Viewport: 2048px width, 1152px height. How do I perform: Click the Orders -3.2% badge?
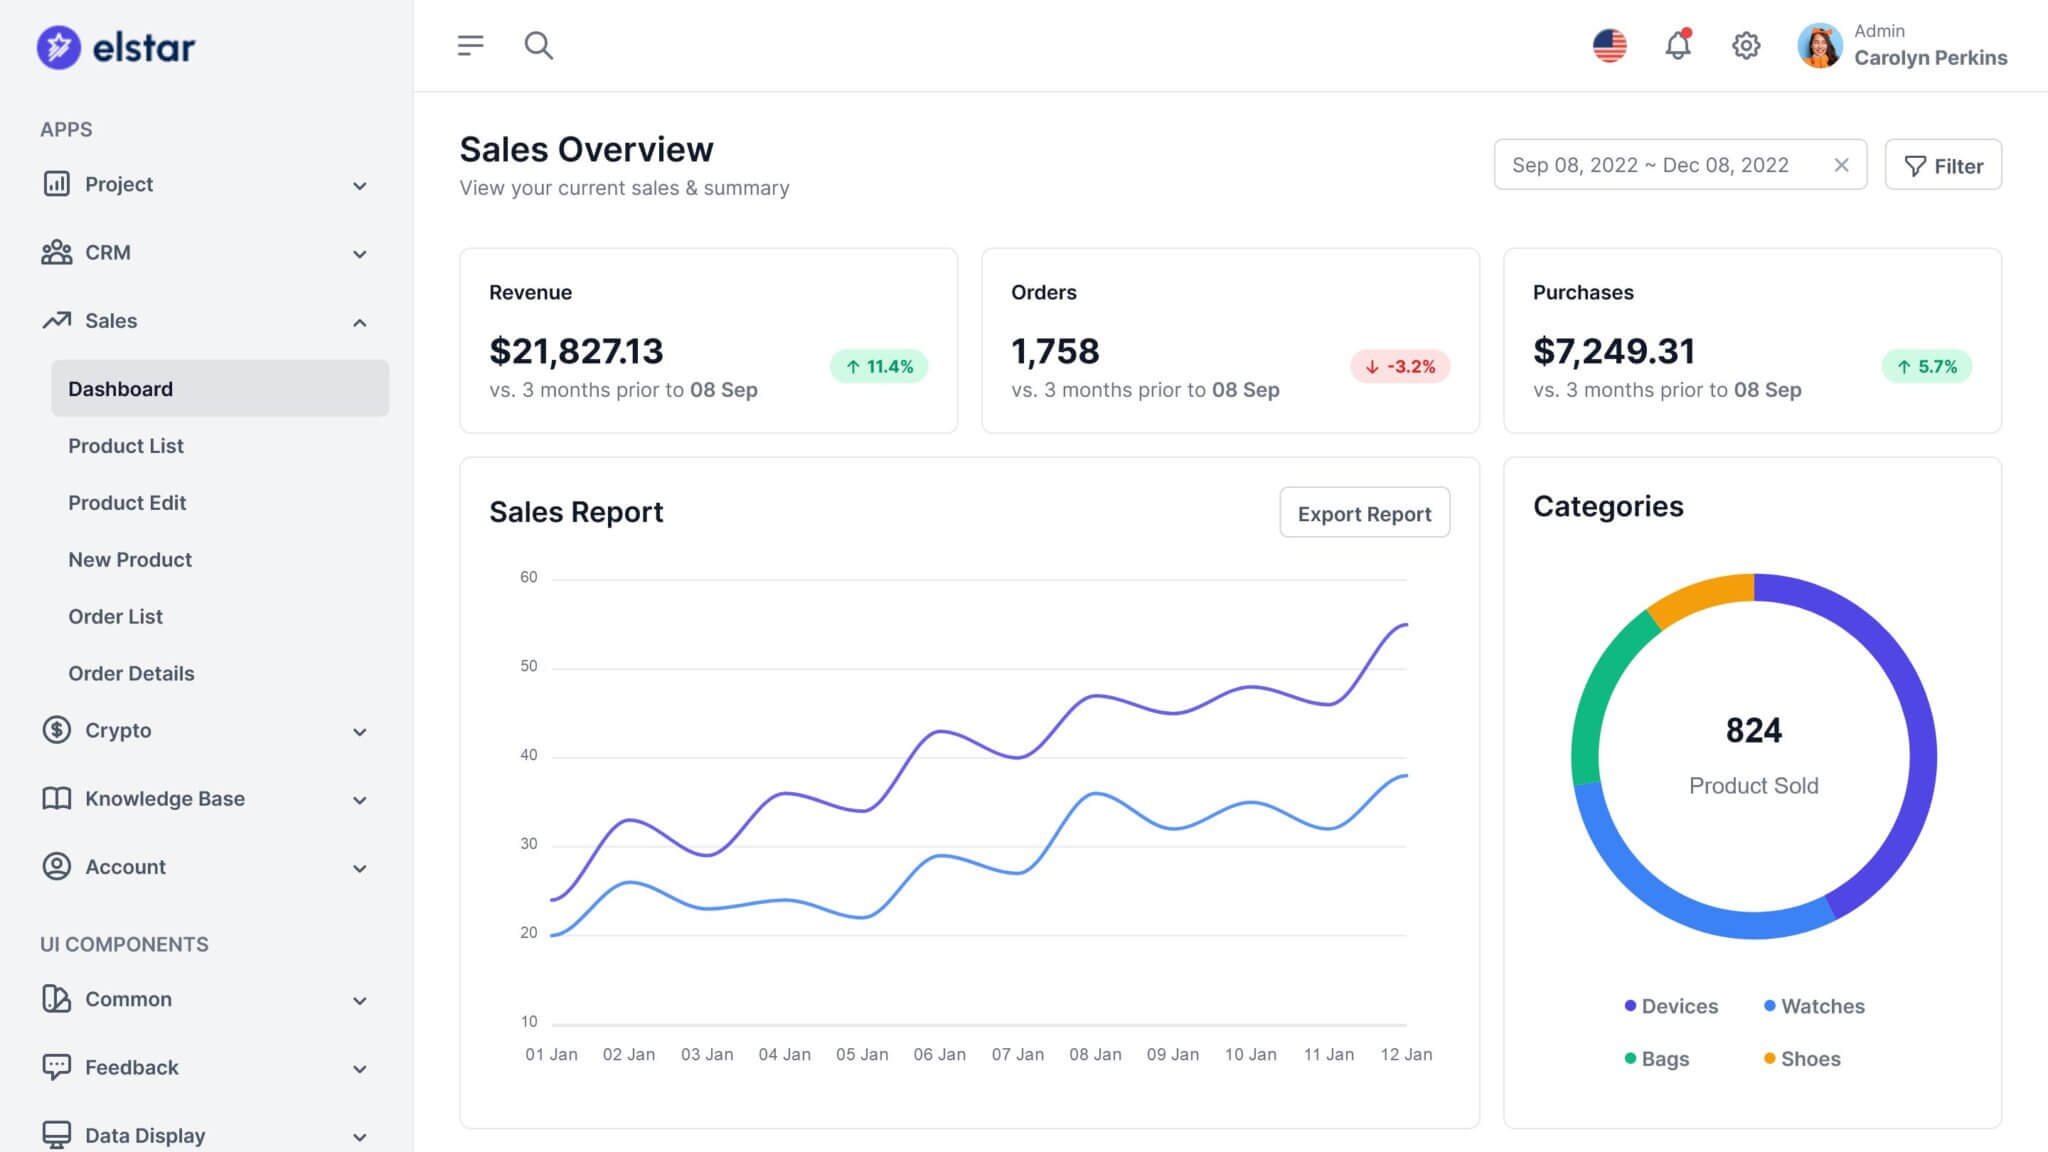[1400, 366]
